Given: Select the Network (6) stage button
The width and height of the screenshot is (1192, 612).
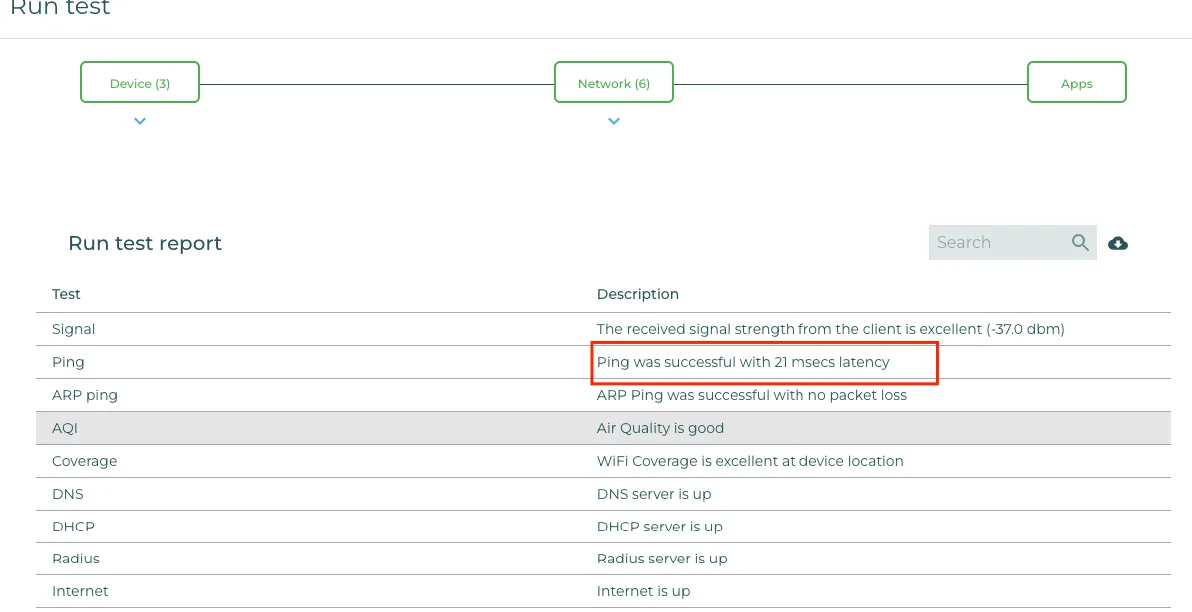Looking at the screenshot, I should [613, 82].
